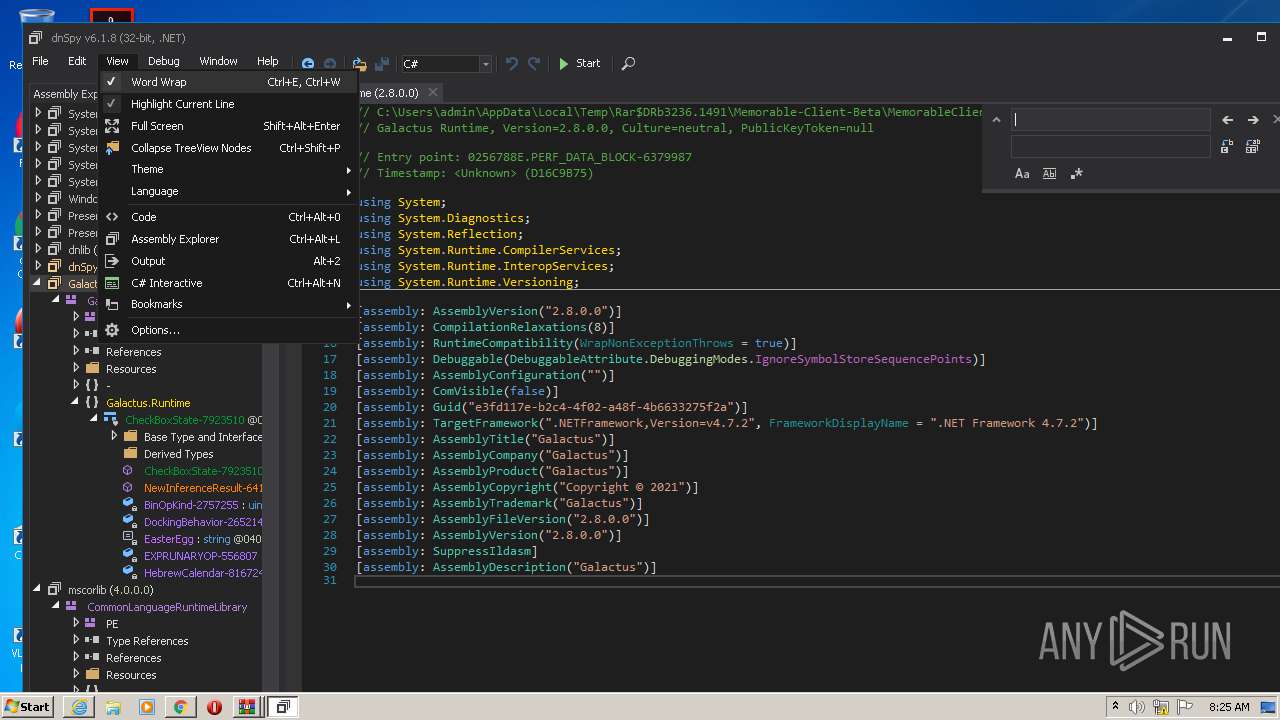Click the Output arrow icon
The width and height of the screenshot is (1280, 720).
pos(112,261)
